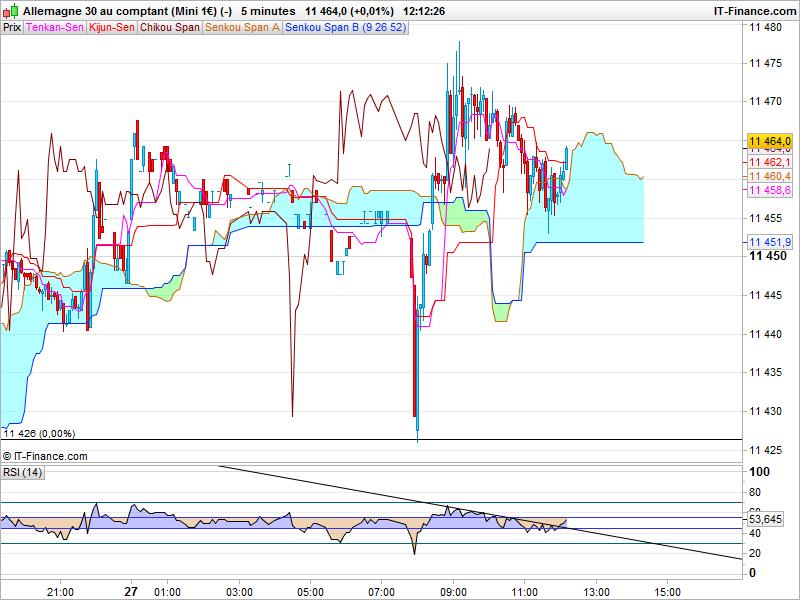Click the 03:00 time axis label
Screen dimensions: 800x600
click(239, 592)
